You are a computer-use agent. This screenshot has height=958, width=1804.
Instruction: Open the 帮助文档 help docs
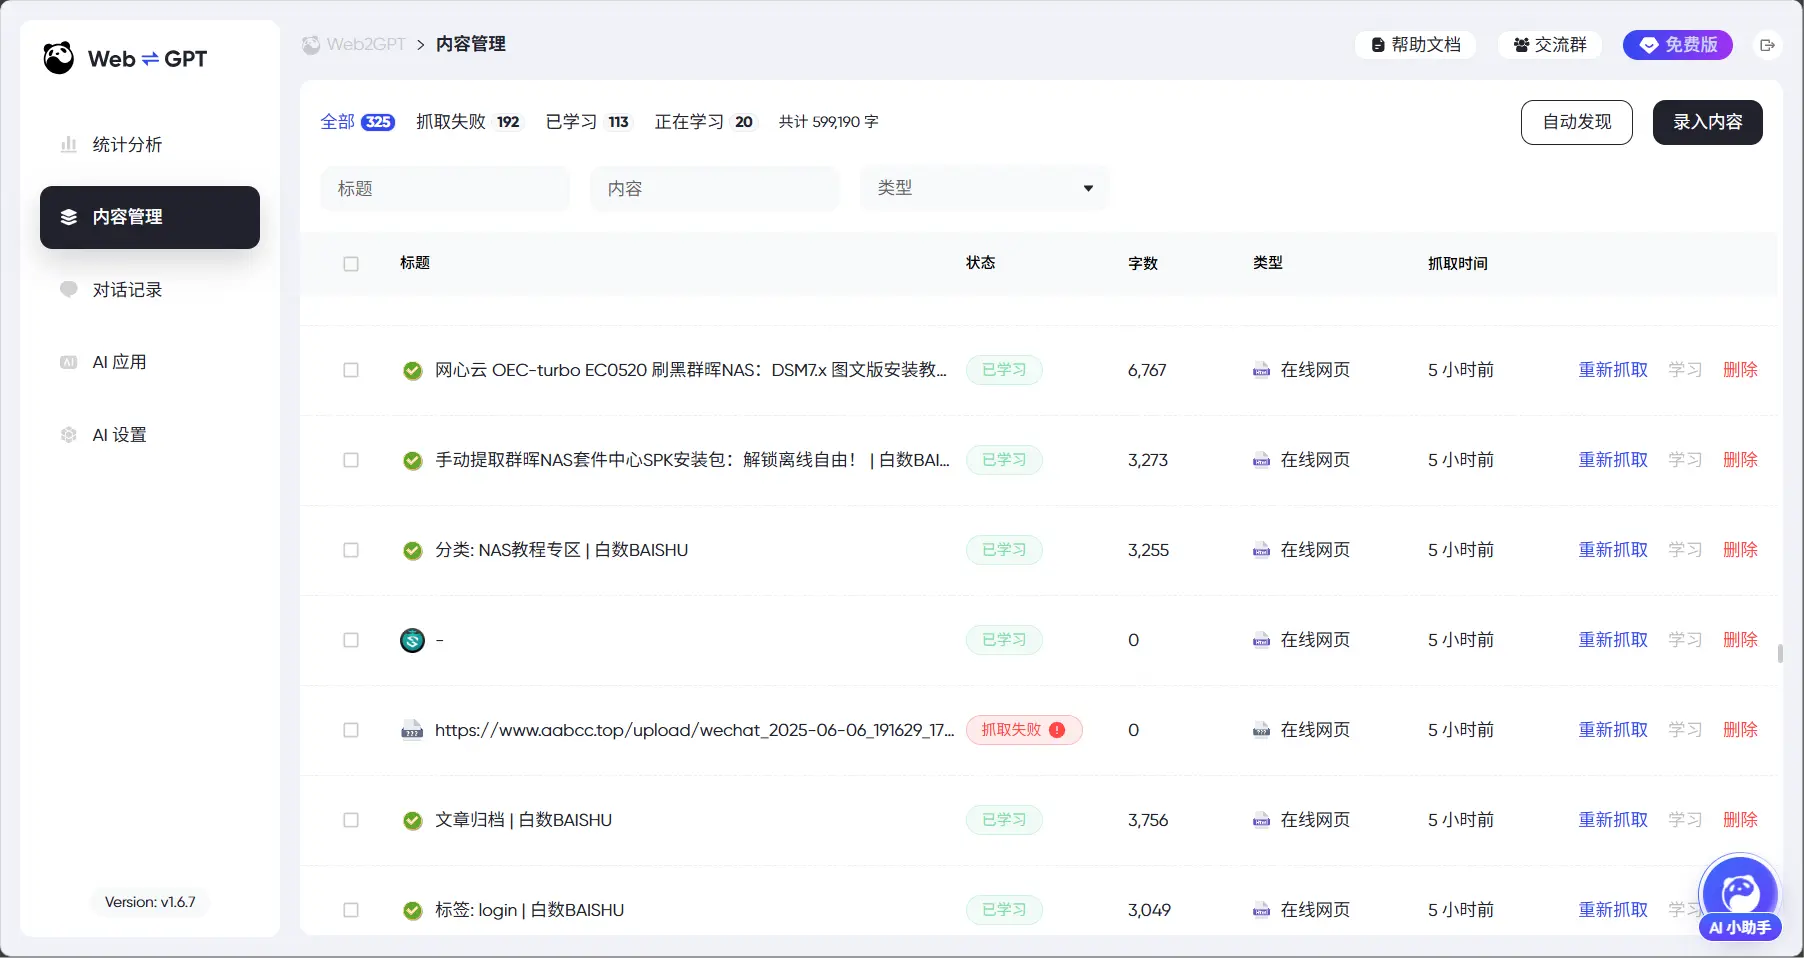(1415, 45)
